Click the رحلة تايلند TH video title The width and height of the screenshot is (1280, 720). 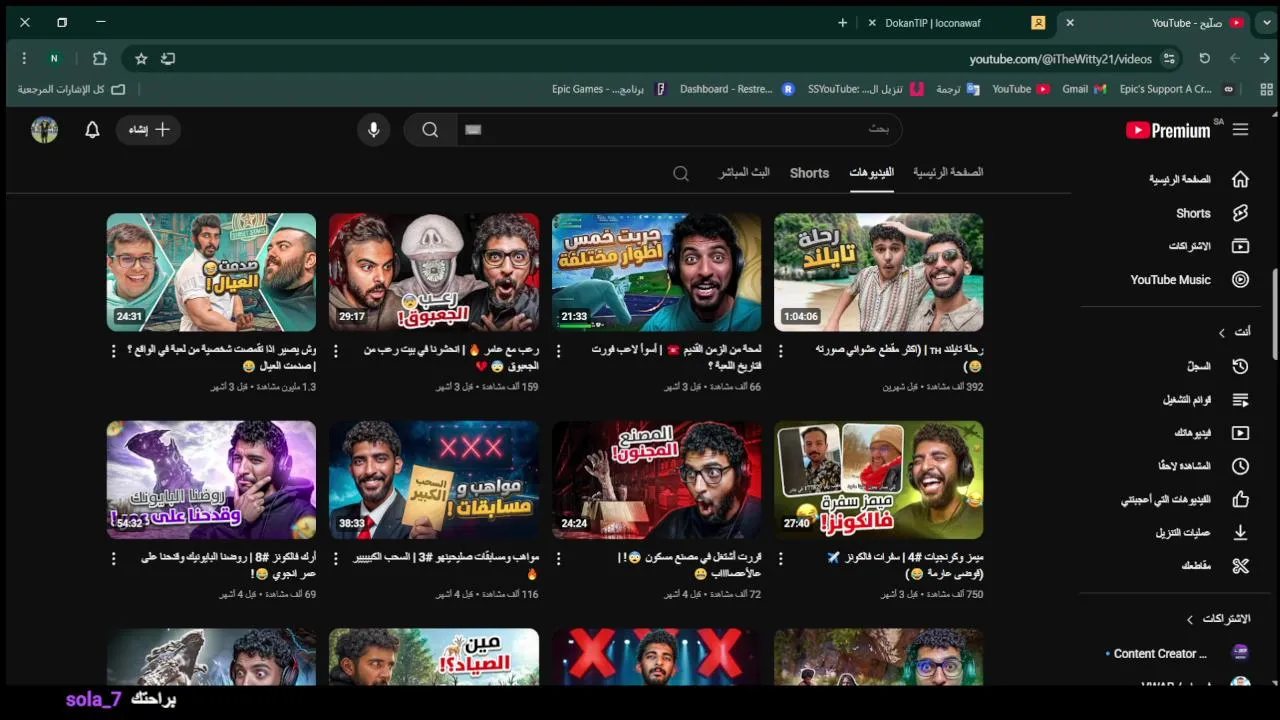[x=898, y=358]
